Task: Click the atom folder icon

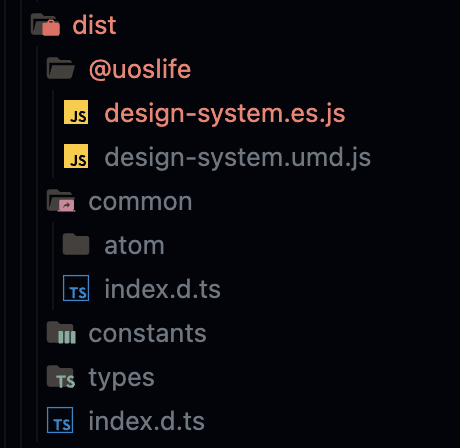Action: pos(76,244)
